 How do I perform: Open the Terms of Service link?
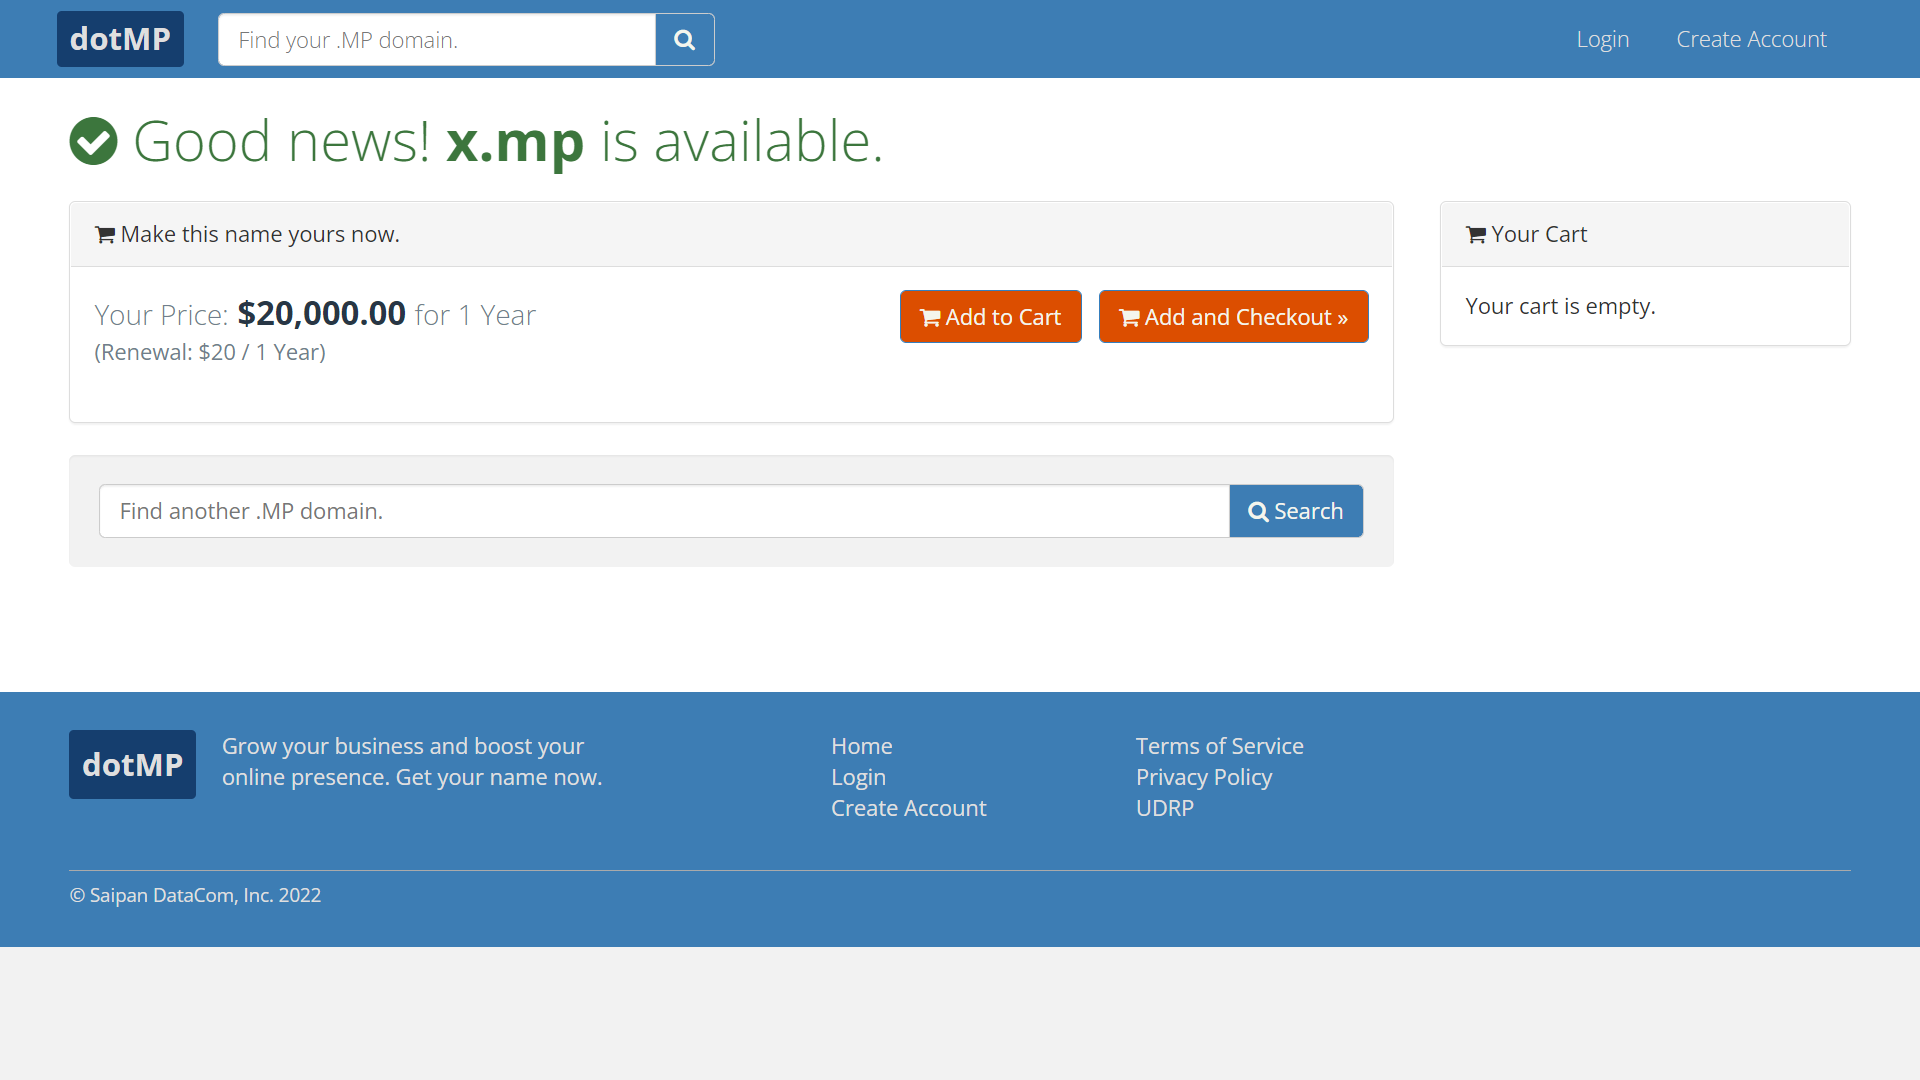pos(1219,746)
